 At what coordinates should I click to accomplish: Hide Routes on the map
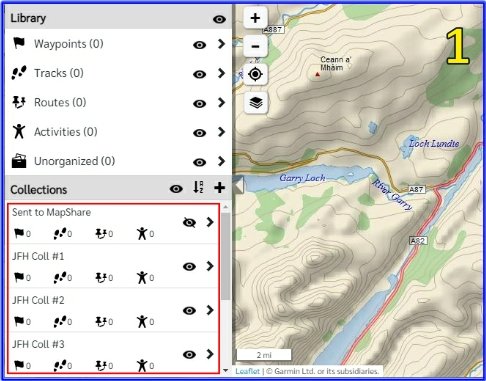pos(199,103)
